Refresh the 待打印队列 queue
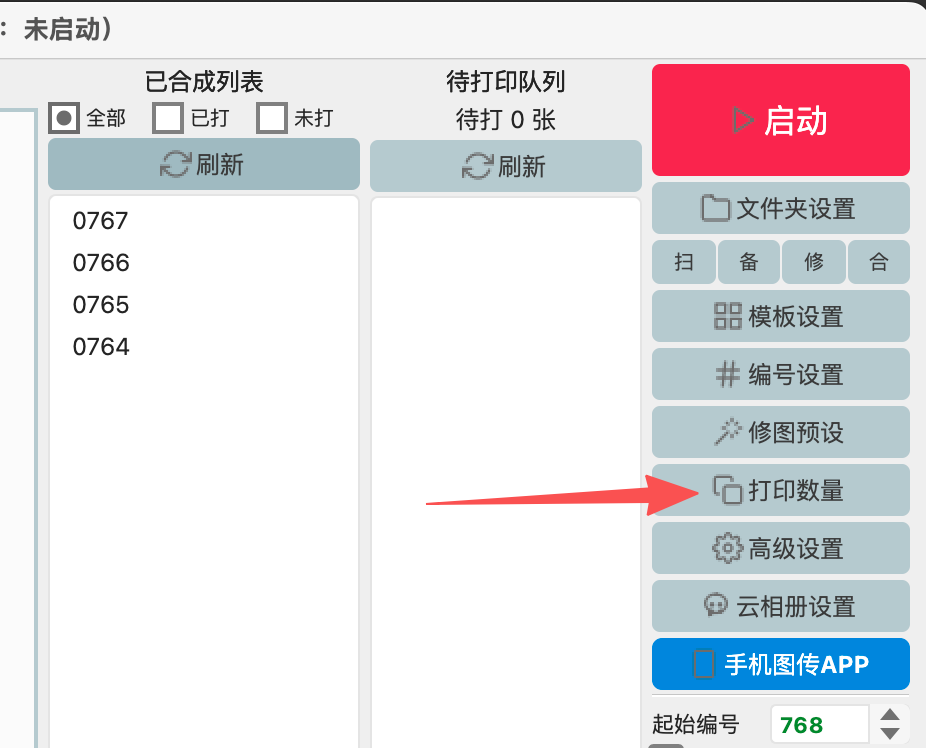Viewport: 926px width, 748px height. [x=505, y=165]
